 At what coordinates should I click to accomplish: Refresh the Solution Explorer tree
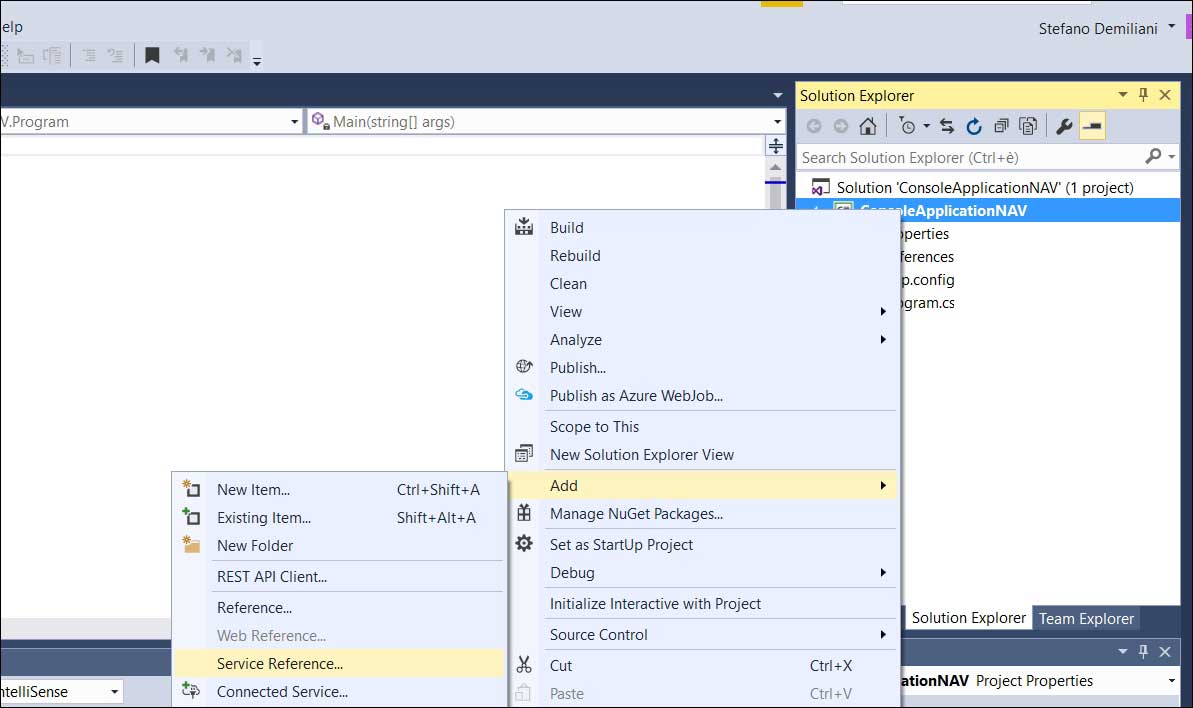pos(974,126)
